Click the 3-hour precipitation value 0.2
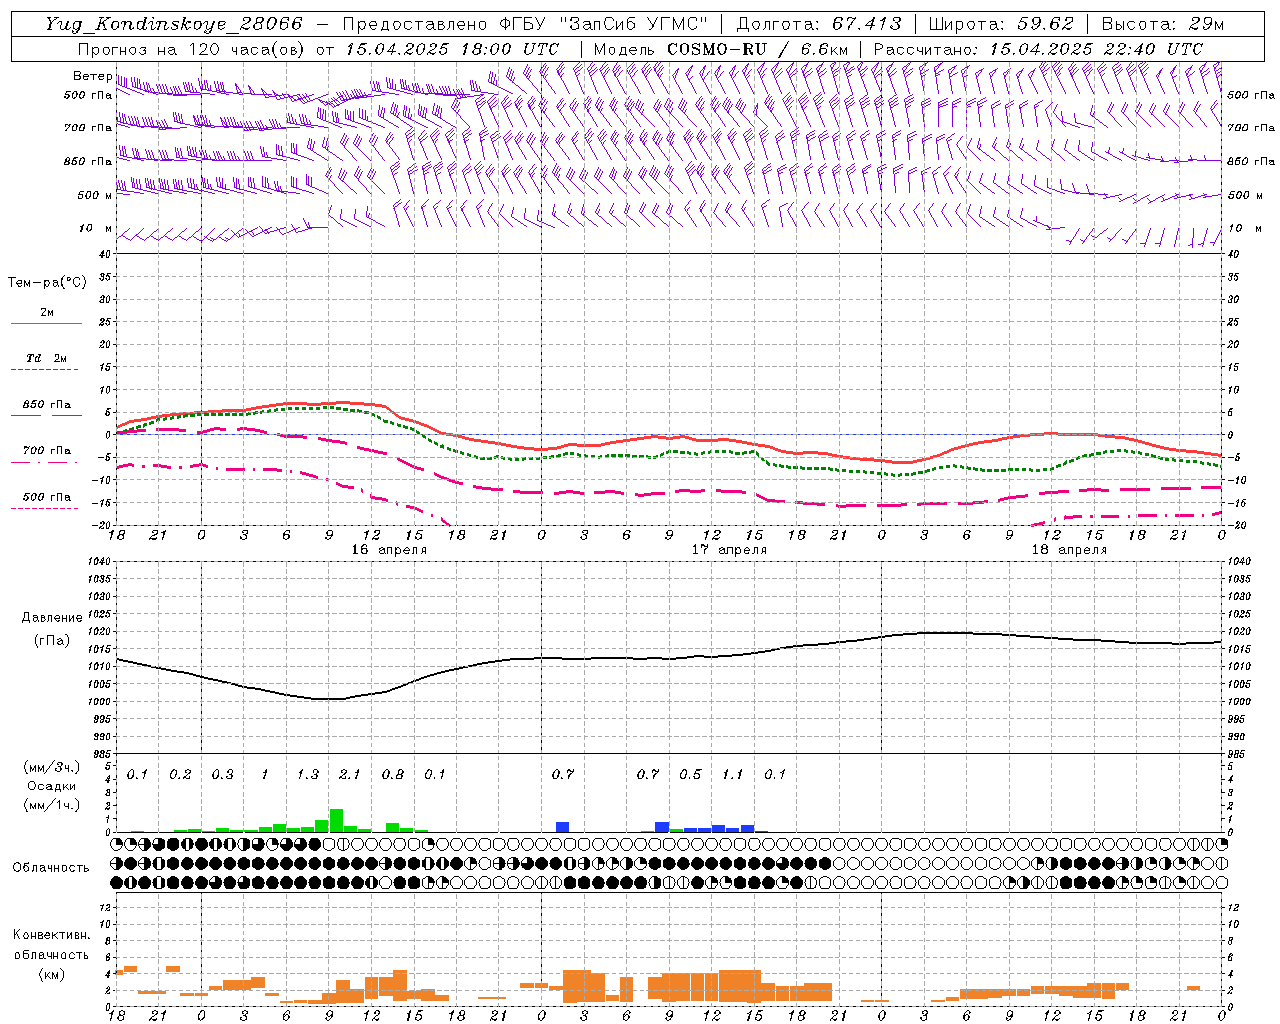Screen dimensions: 1280x1024 pos(180,774)
